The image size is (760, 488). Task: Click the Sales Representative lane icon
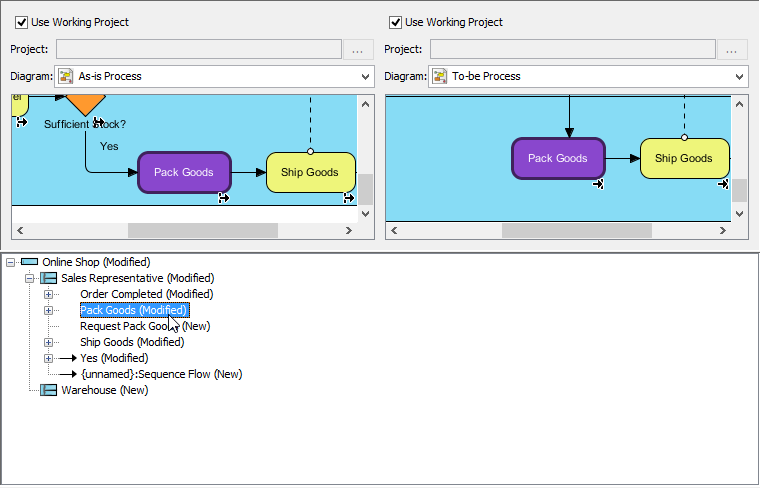(48, 278)
